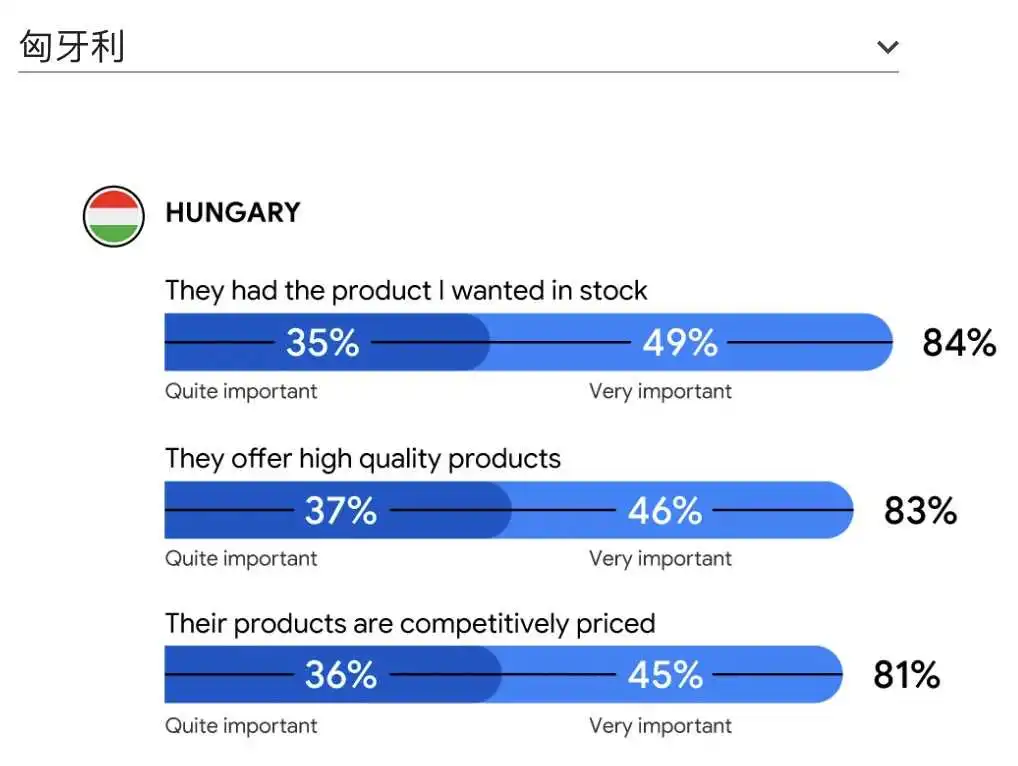Click 'Quite important' under the in-stock bar
Viewport: 1018px width, 766px height.
[241, 391]
